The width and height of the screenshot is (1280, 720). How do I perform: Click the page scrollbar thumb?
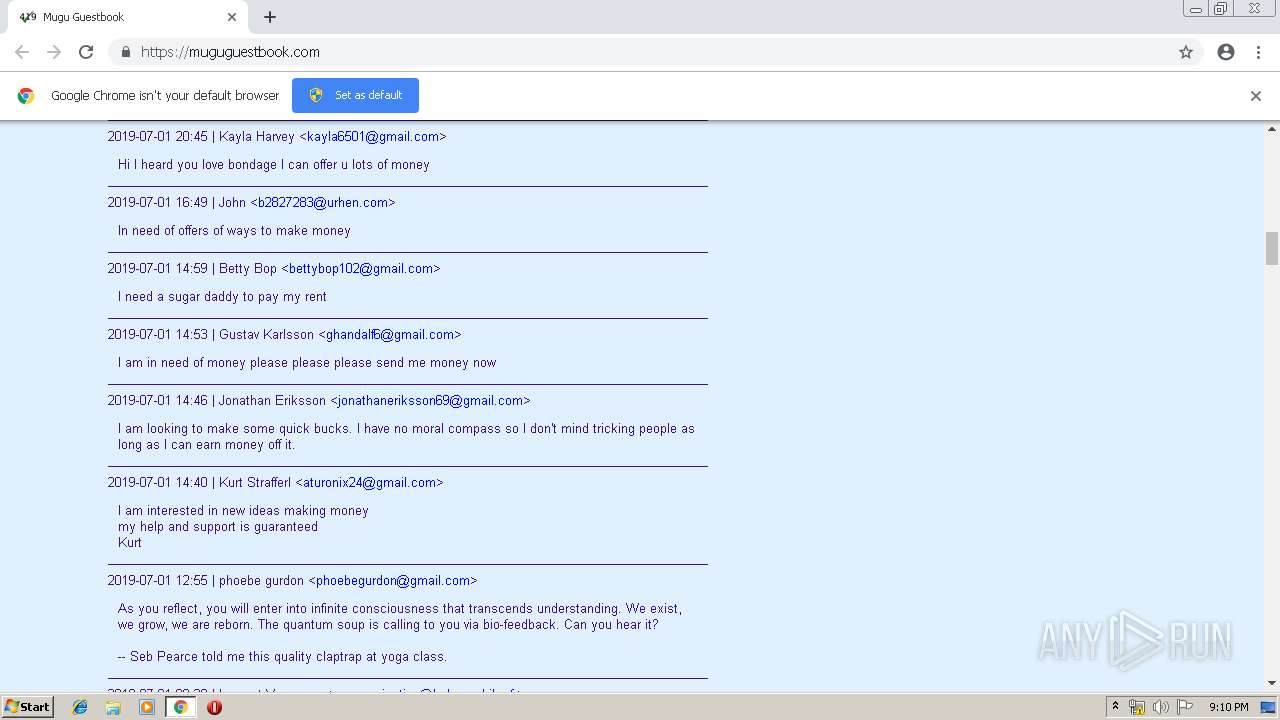point(1272,248)
